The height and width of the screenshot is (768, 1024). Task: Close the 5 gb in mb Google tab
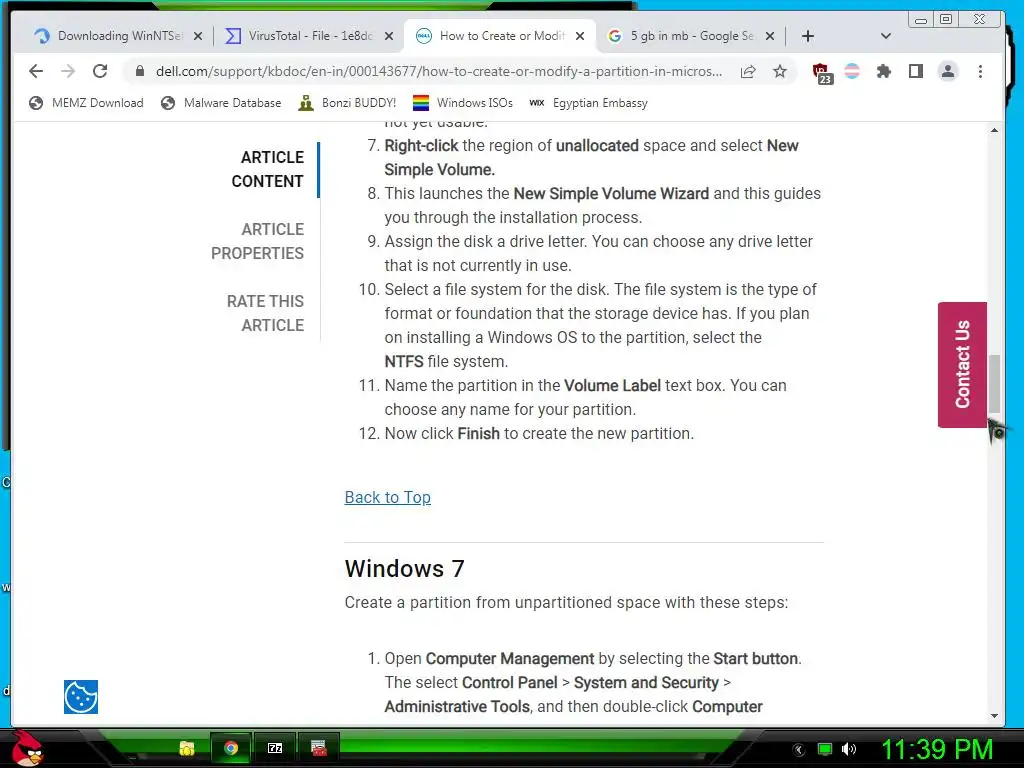770,37
